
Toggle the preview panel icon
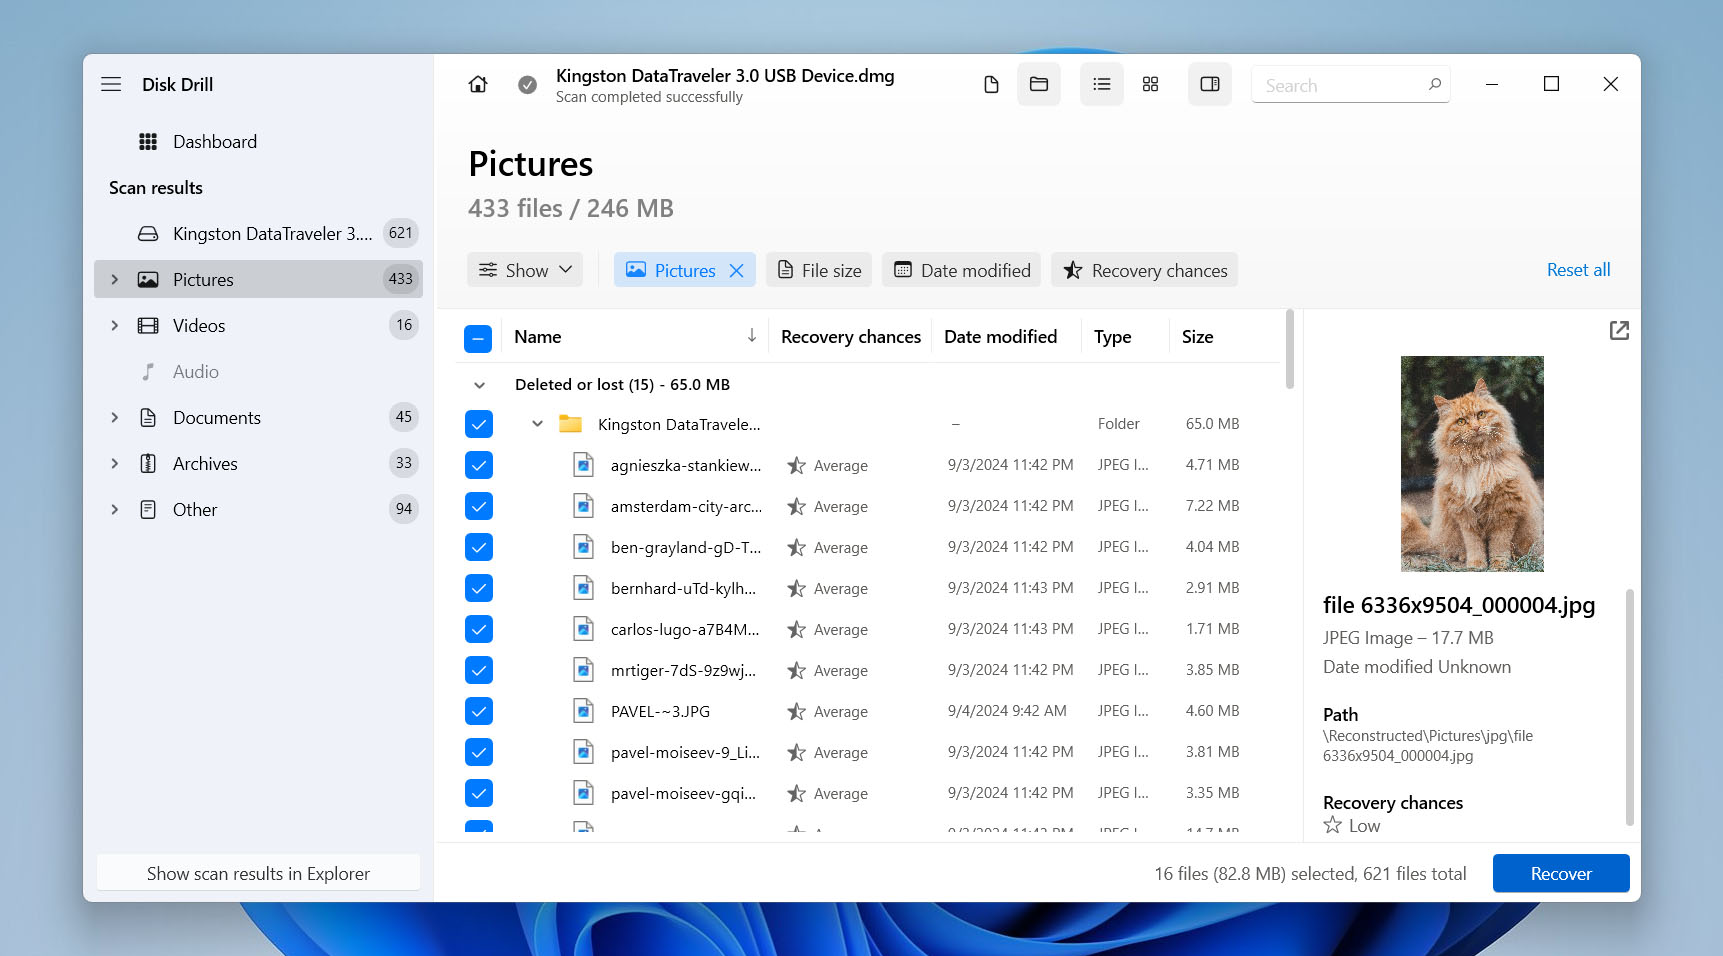pos(1210,85)
